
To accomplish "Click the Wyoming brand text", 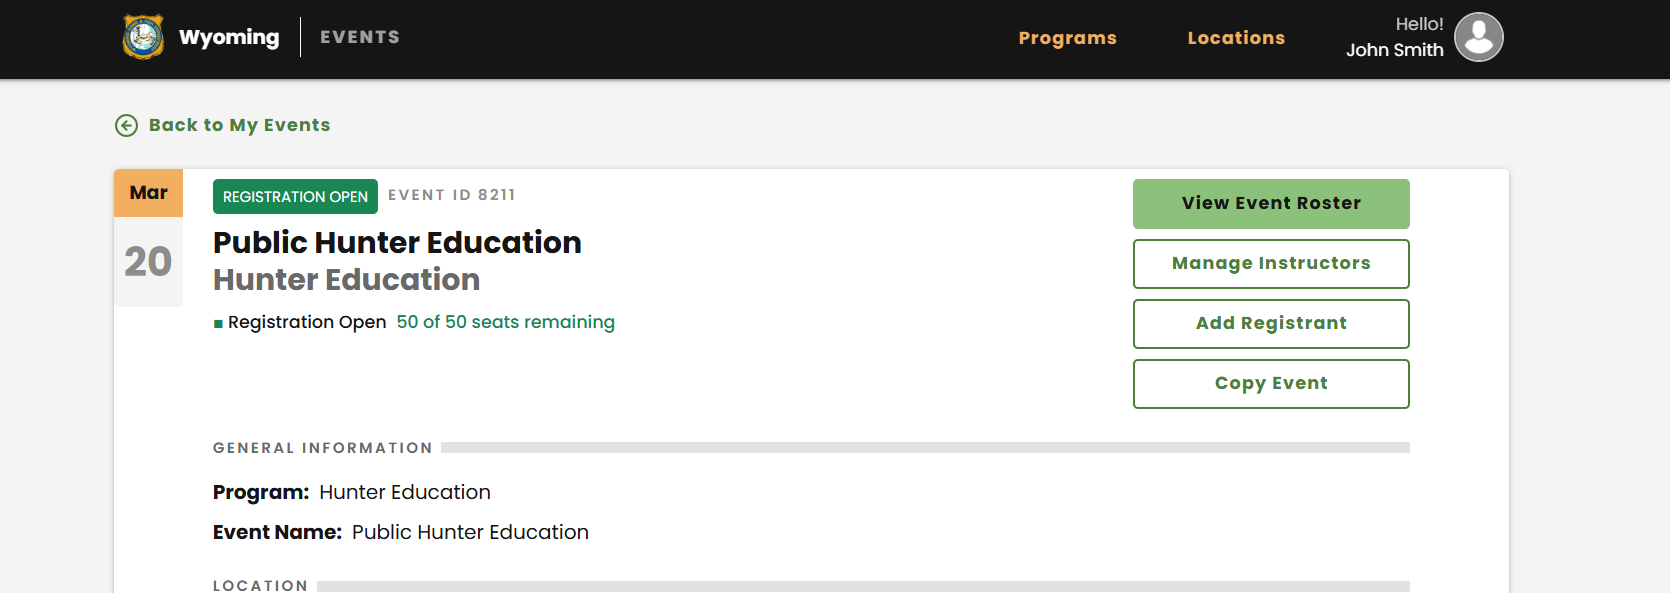I will tap(229, 38).
